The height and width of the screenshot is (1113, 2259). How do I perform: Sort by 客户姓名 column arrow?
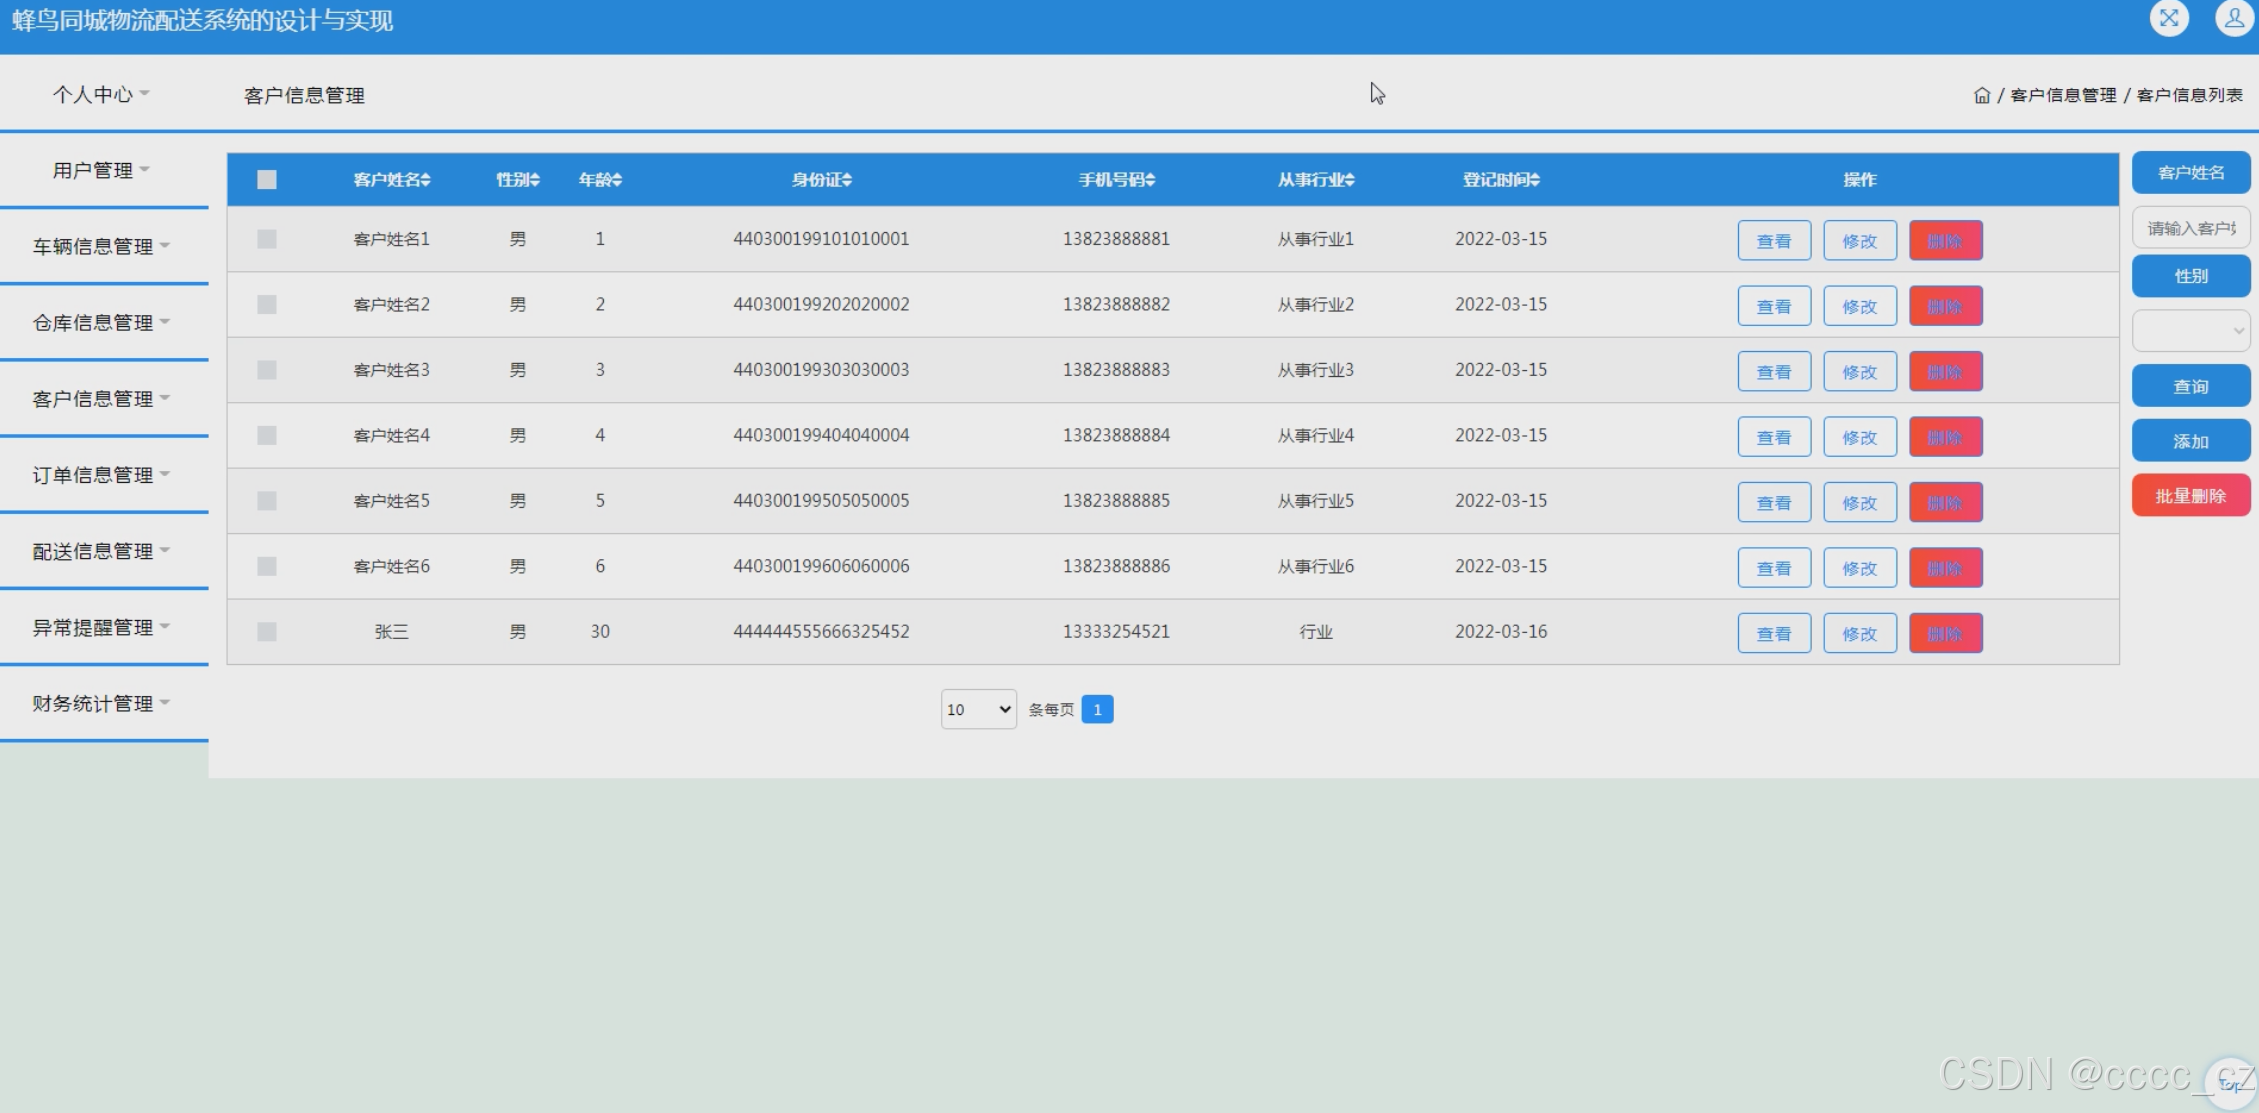point(426,180)
